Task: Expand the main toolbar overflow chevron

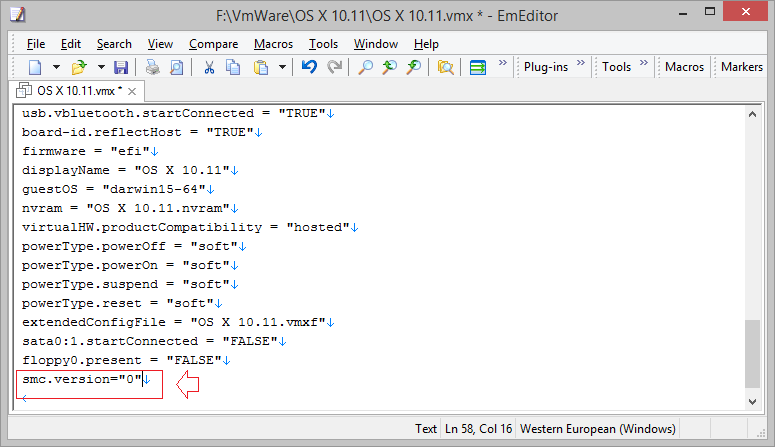Action: (503, 63)
